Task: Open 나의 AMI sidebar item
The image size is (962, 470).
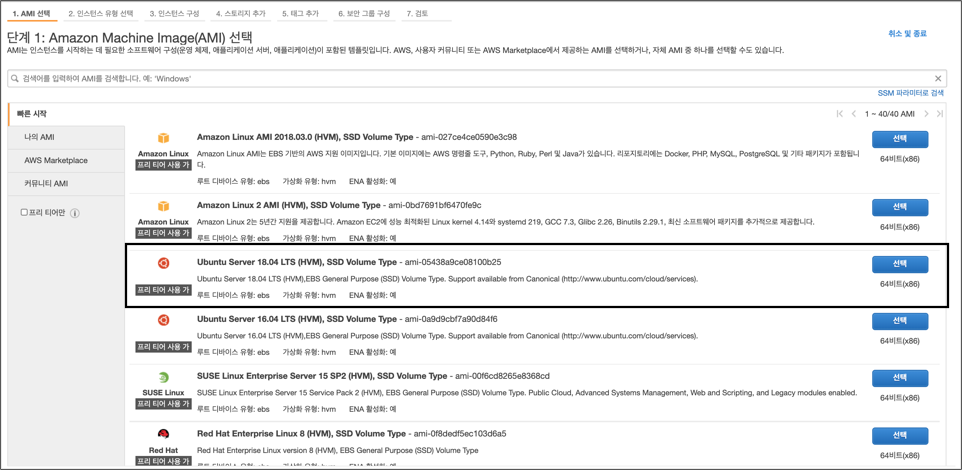Action: tap(66, 137)
